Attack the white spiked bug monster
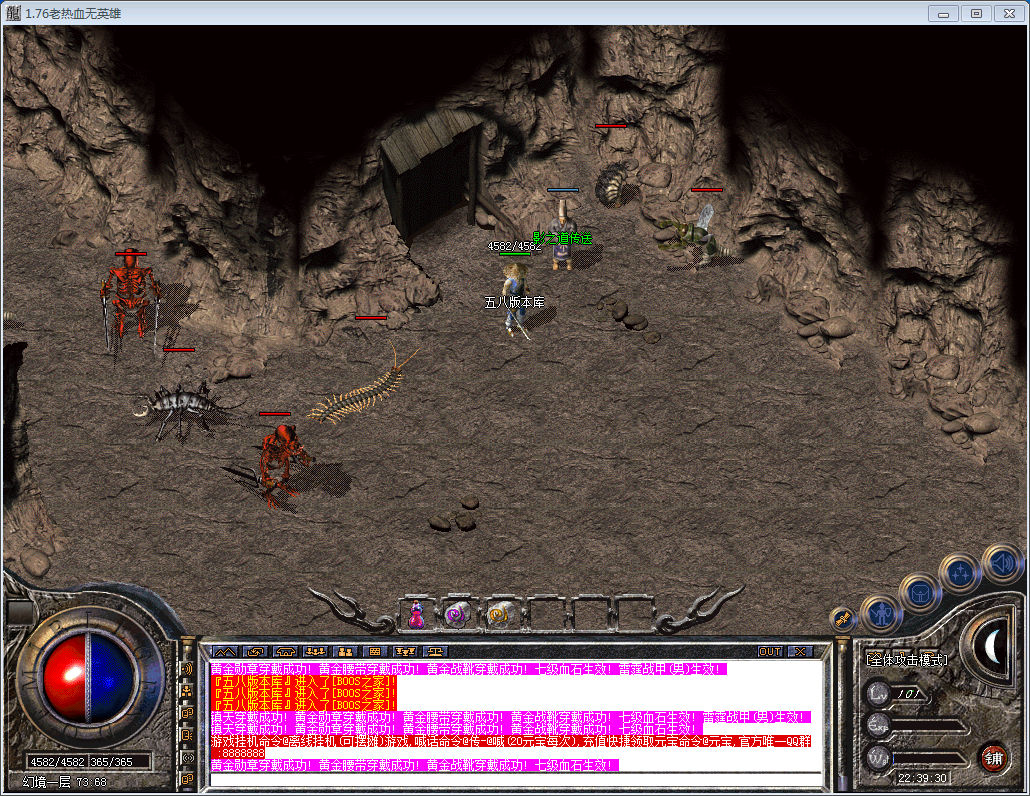Screen dimensions: 1030x796 [x=179, y=406]
